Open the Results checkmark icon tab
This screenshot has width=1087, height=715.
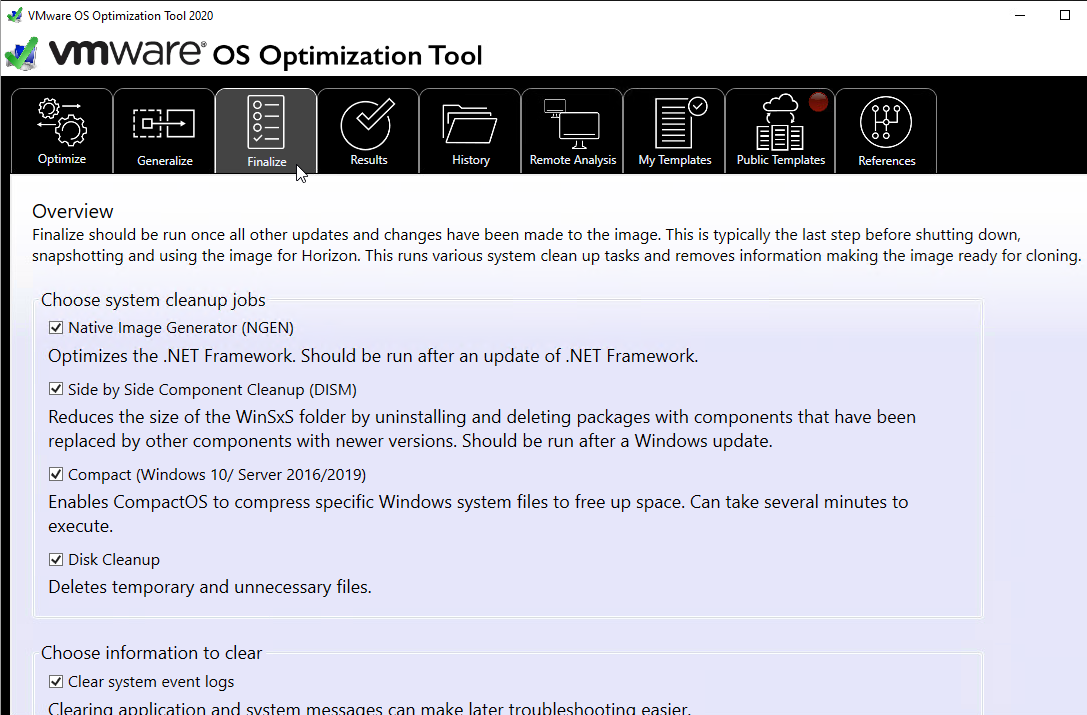(x=368, y=124)
